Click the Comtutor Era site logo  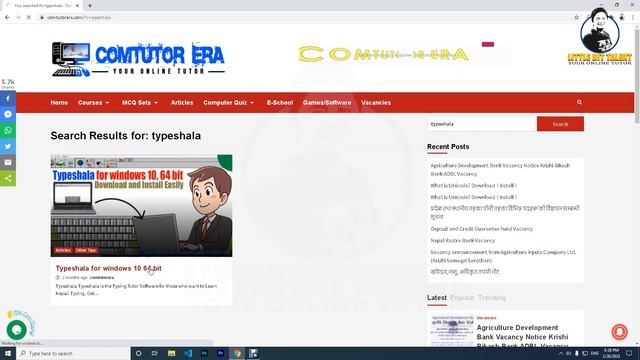click(138, 59)
